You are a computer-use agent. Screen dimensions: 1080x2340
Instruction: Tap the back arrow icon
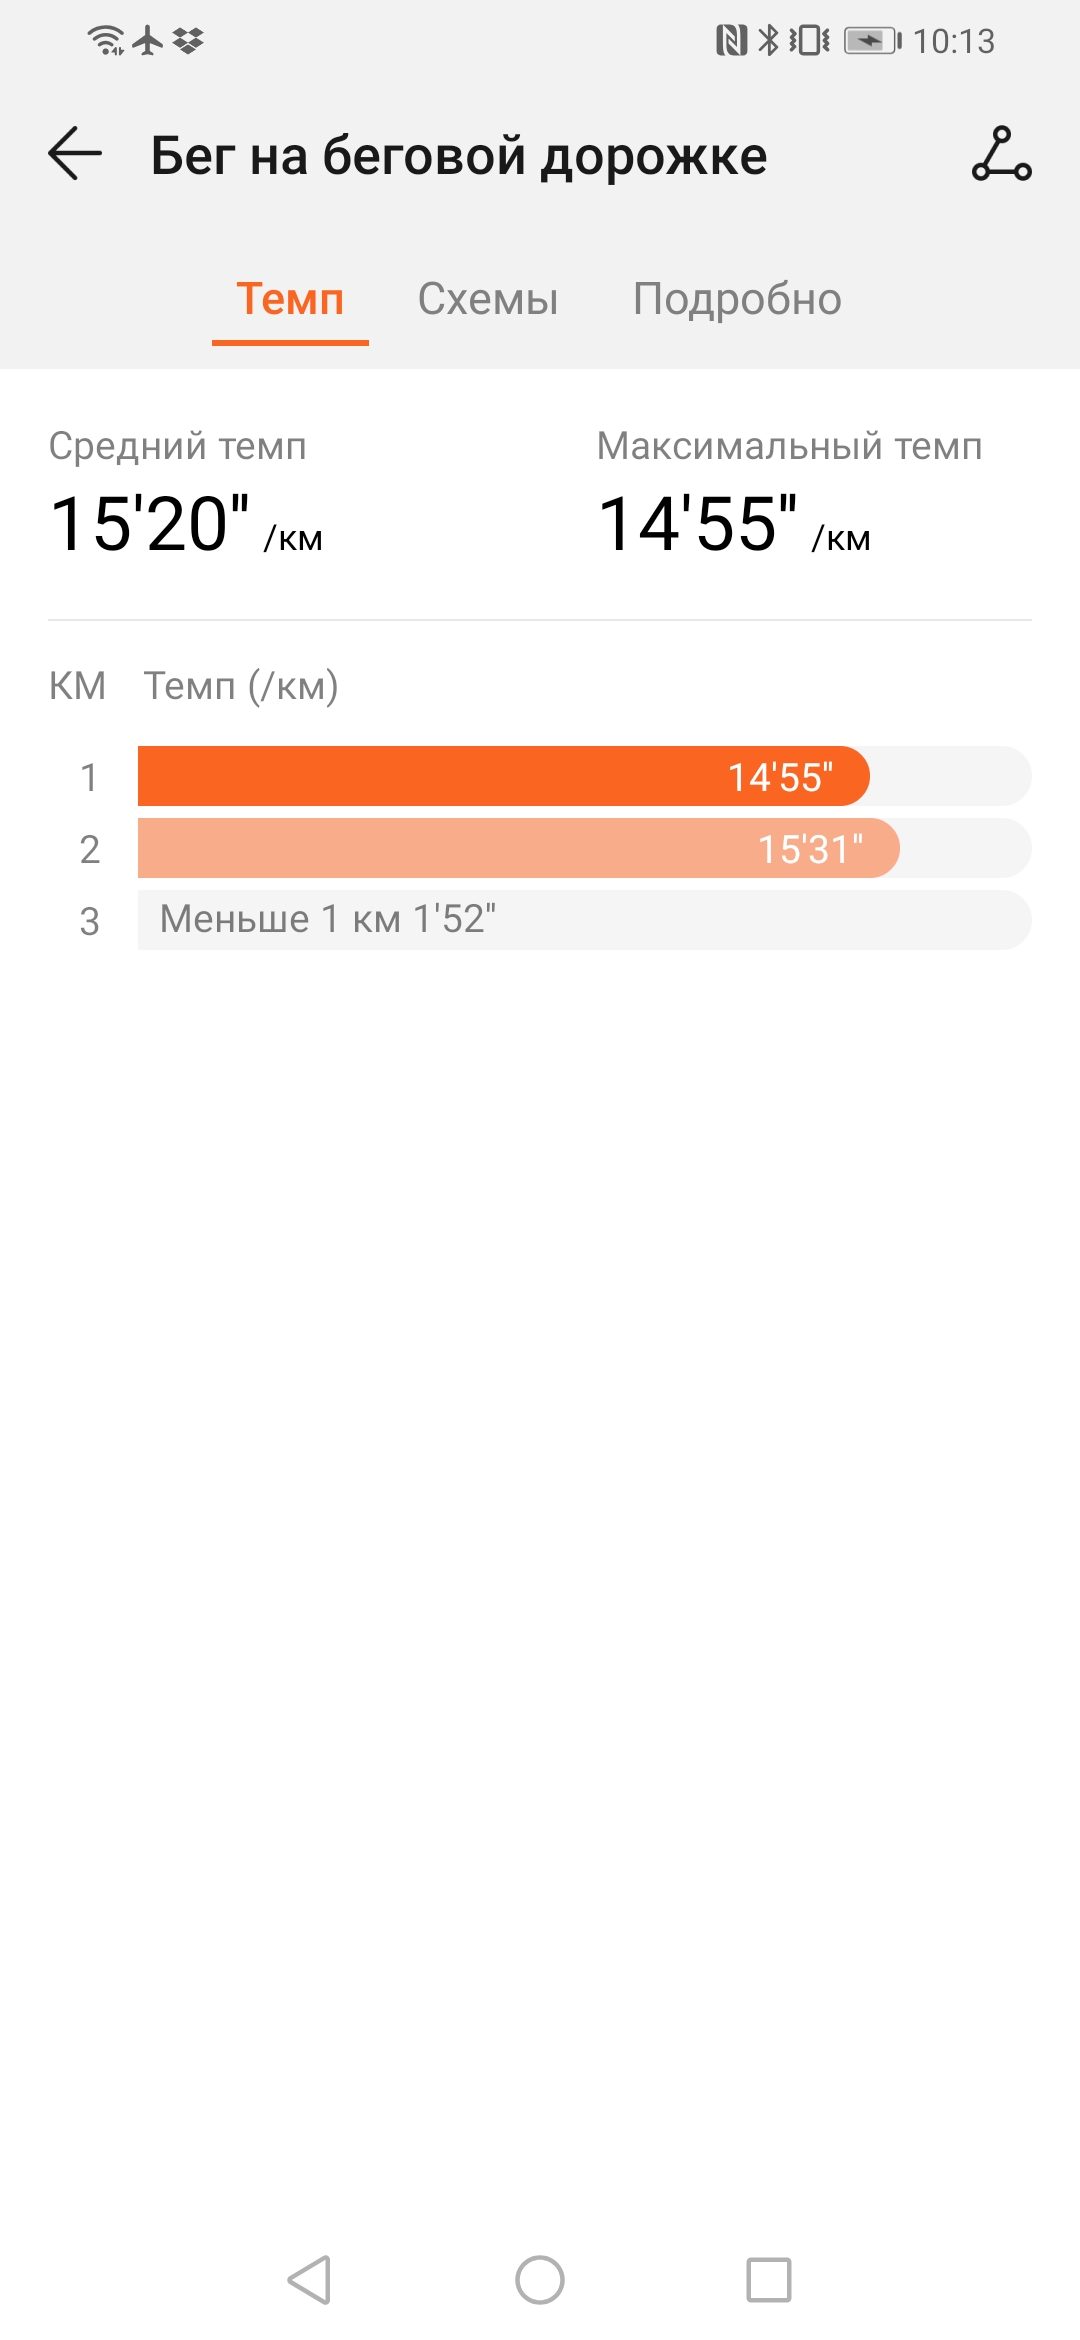pyautogui.click(x=75, y=154)
